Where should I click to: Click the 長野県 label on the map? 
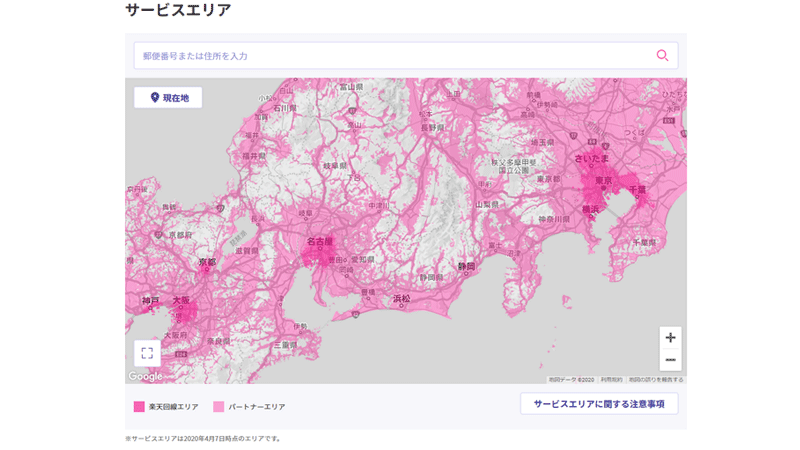click(x=432, y=128)
